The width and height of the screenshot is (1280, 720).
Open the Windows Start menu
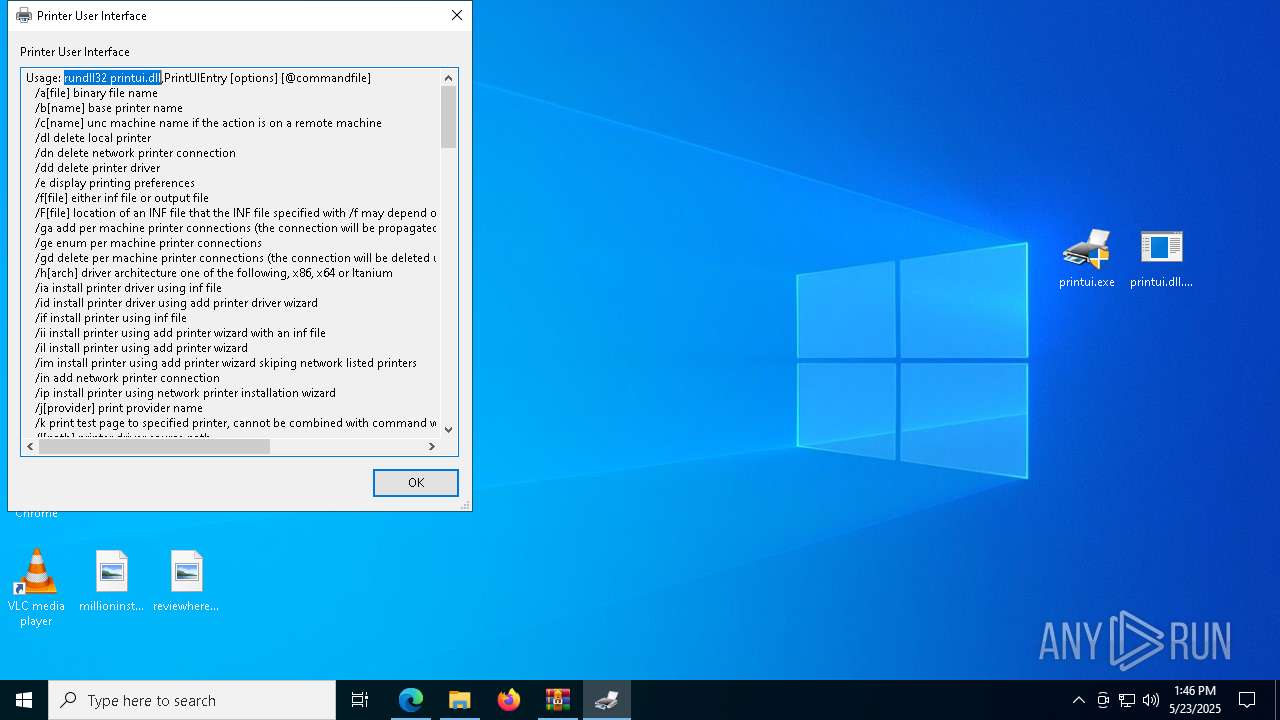(x=24, y=700)
